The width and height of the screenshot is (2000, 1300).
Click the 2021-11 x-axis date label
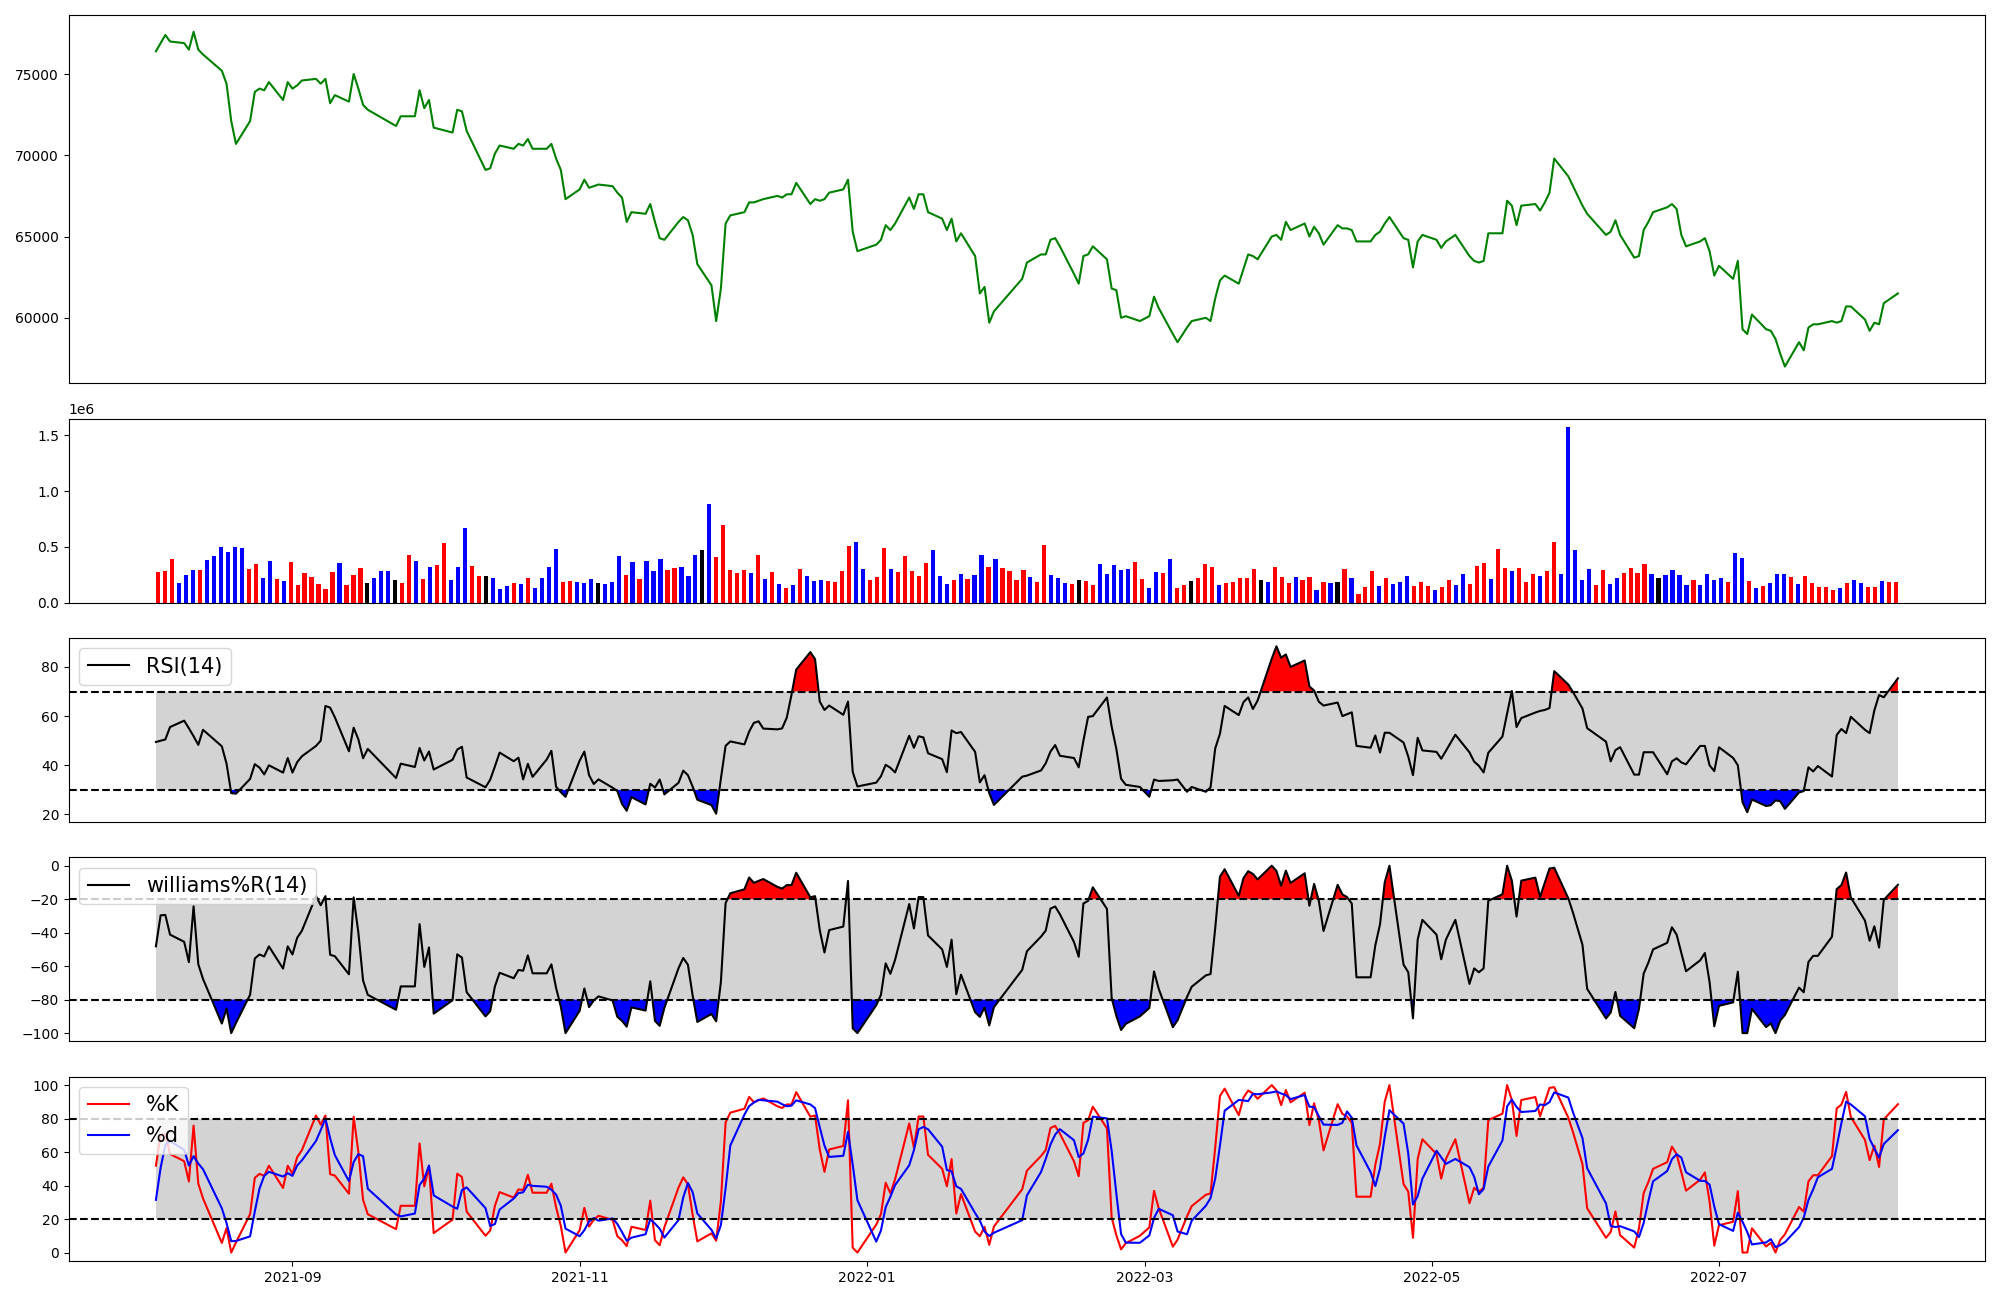pyautogui.click(x=580, y=1277)
